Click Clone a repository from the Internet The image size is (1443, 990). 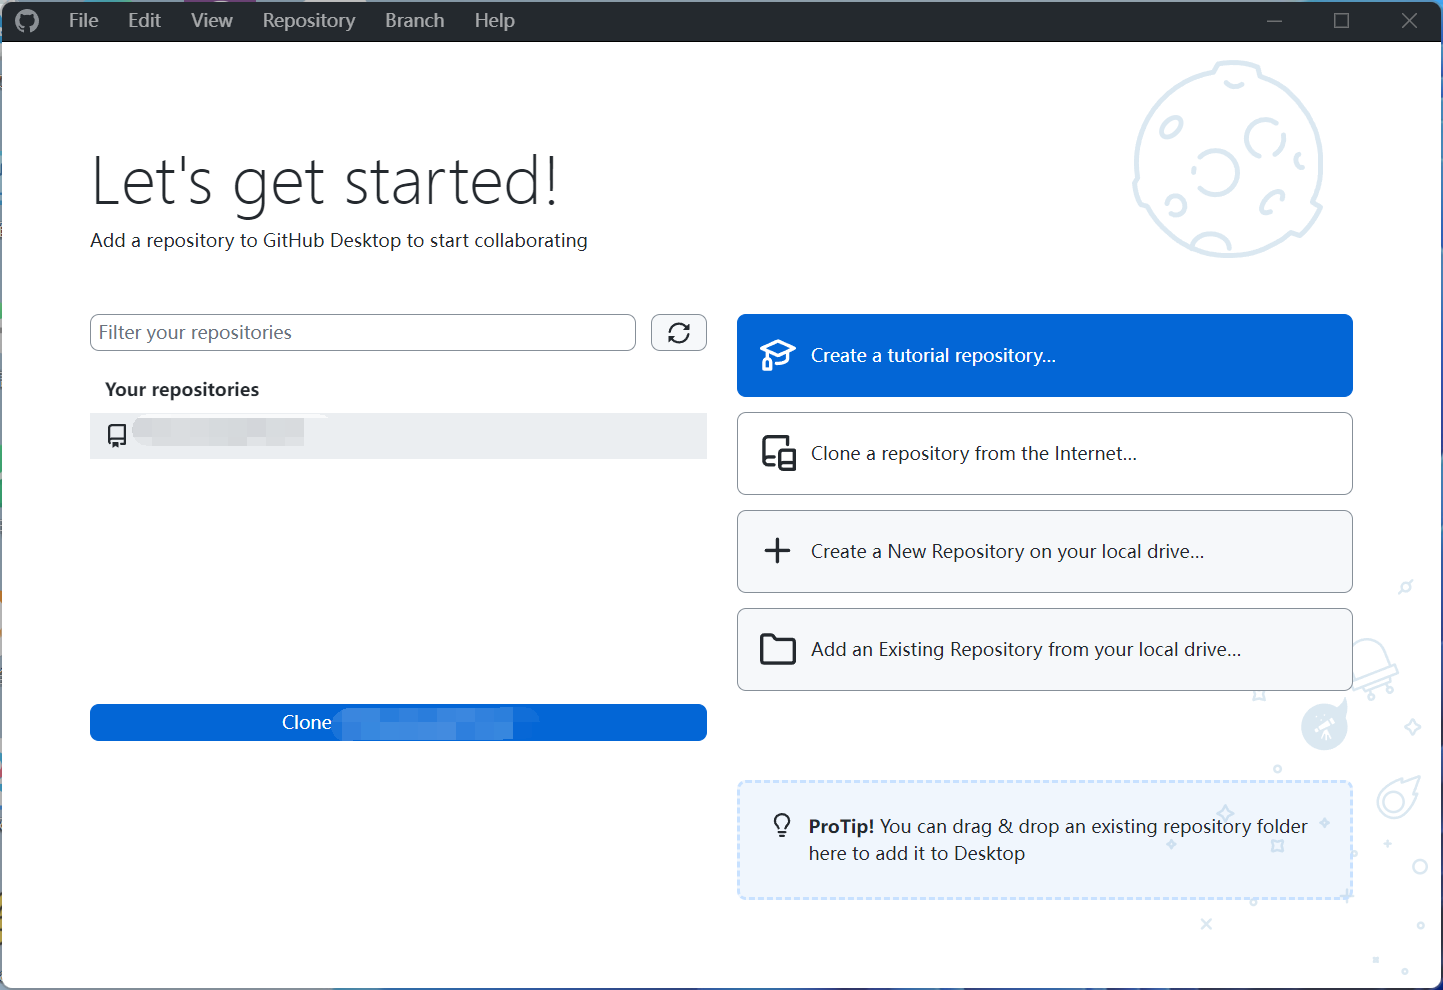pyautogui.click(x=1045, y=454)
